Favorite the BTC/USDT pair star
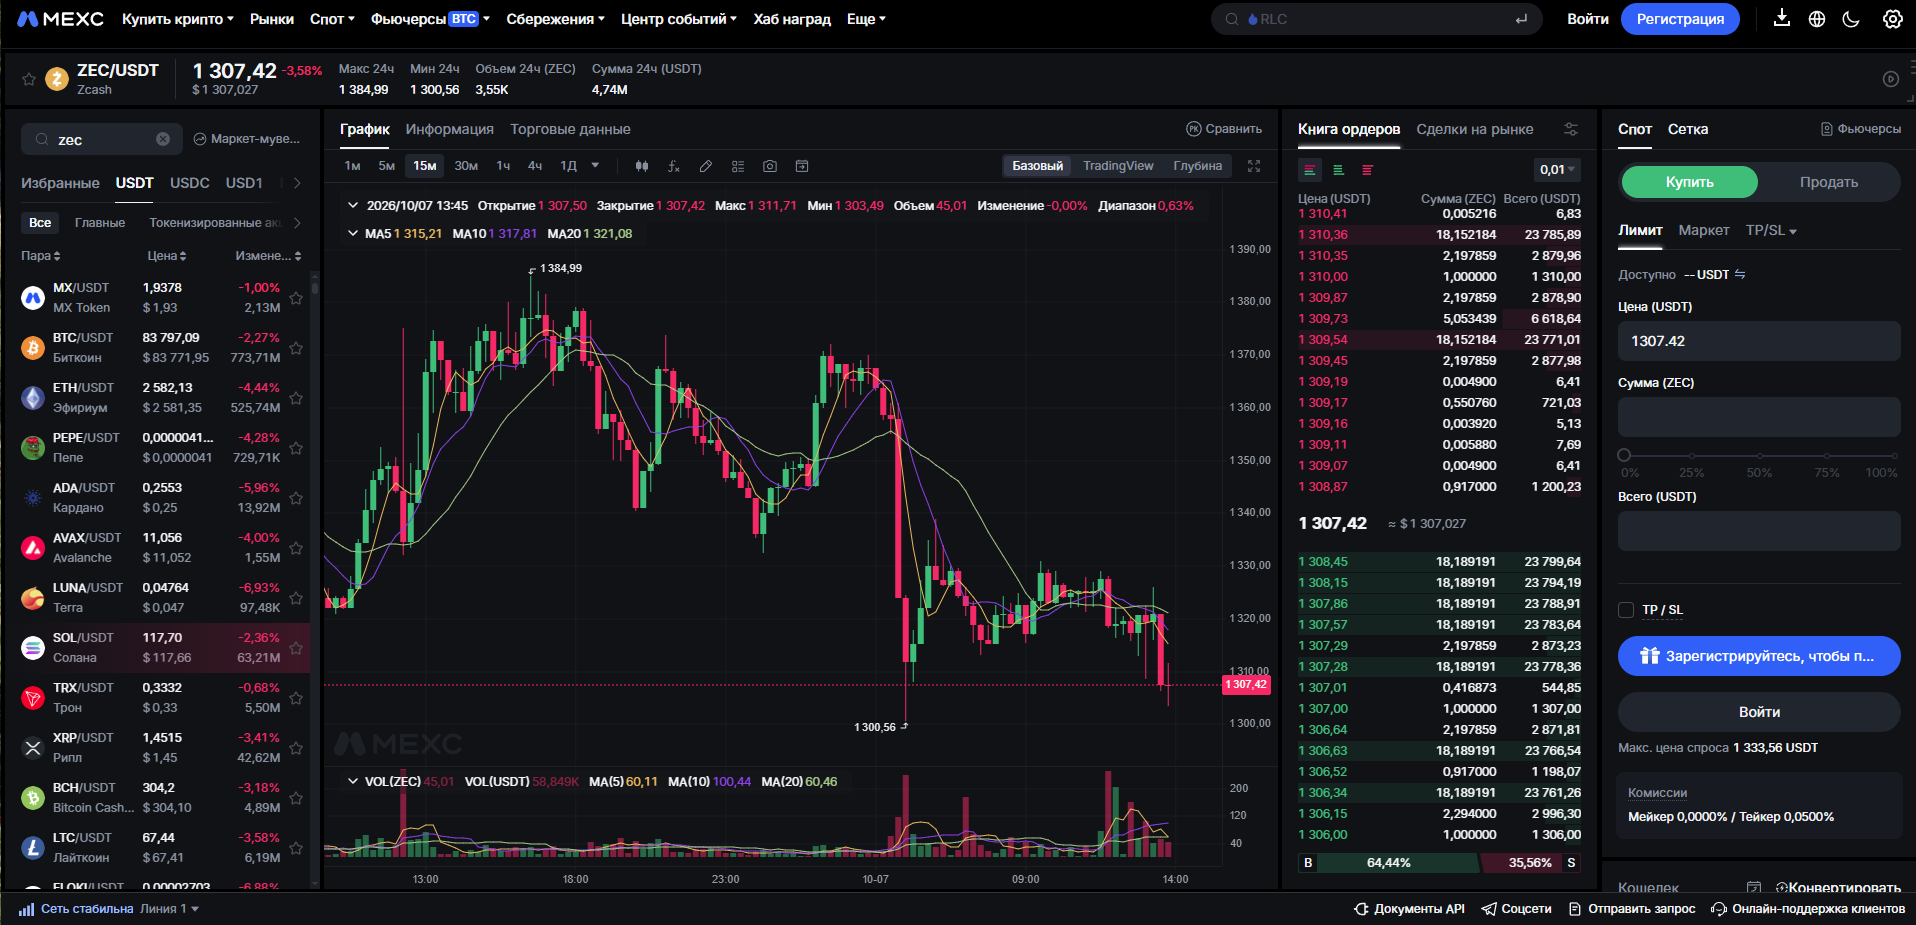 [296, 348]
